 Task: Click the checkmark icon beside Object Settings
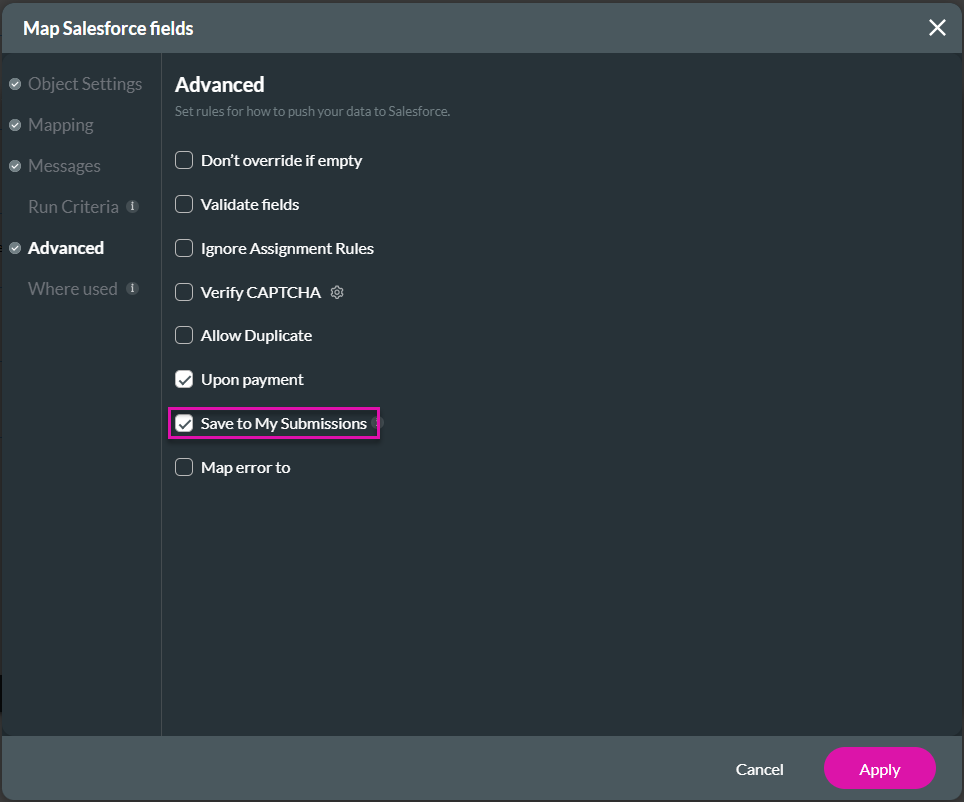[x=14, y=84]
